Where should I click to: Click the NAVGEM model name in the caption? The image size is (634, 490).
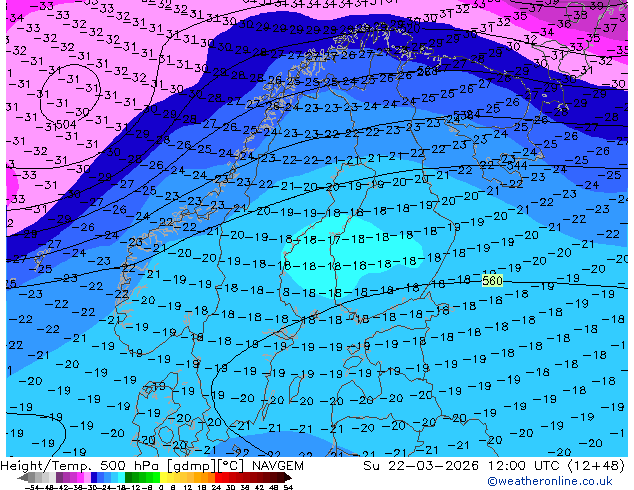(x=278, y=466)
